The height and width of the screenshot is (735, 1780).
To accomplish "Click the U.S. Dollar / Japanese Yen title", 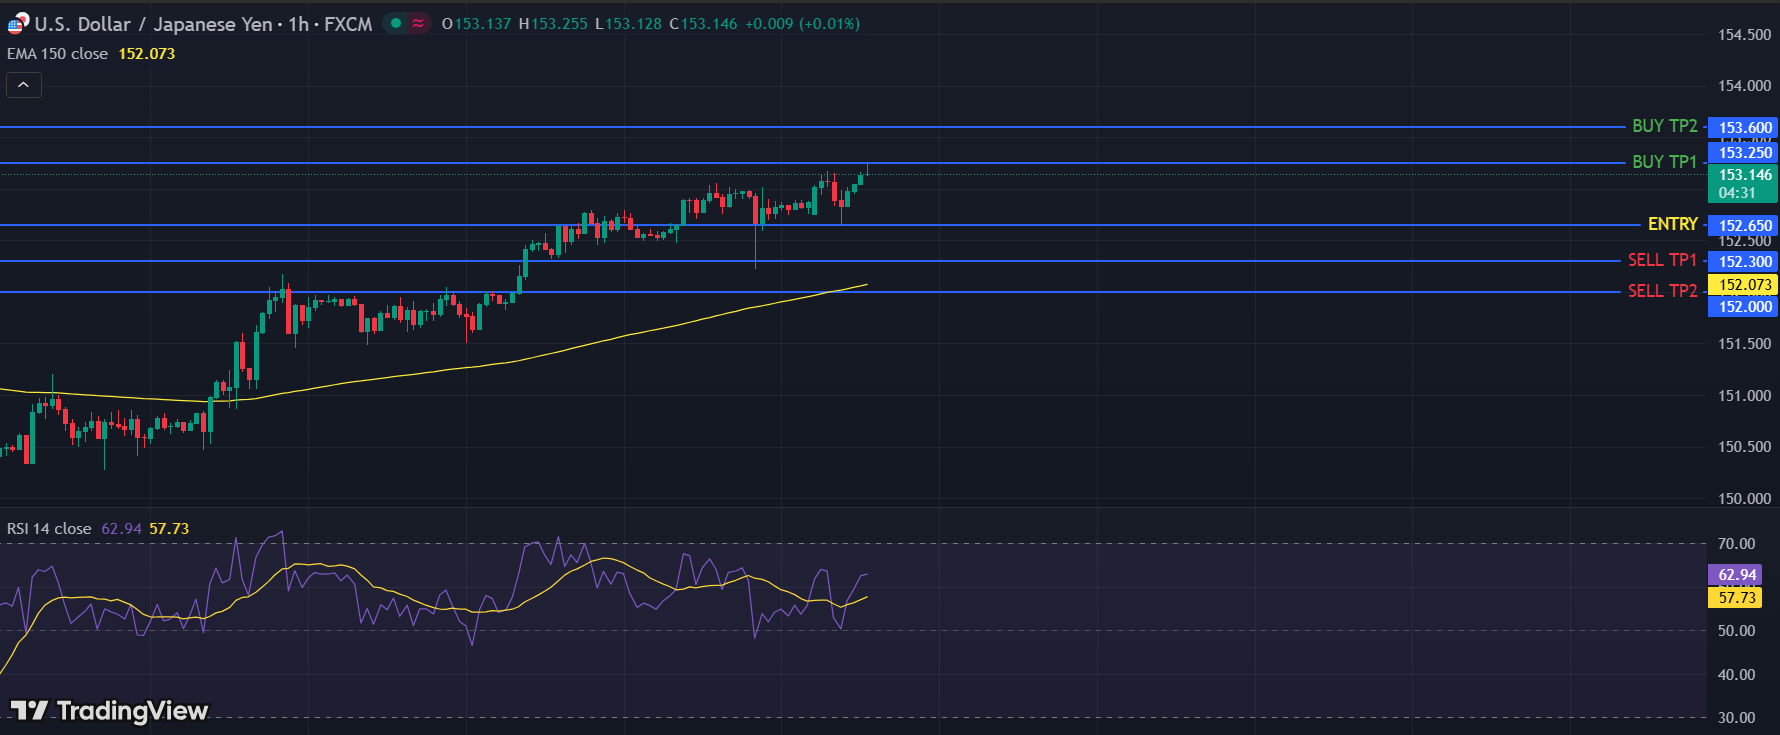I will 153,24.
